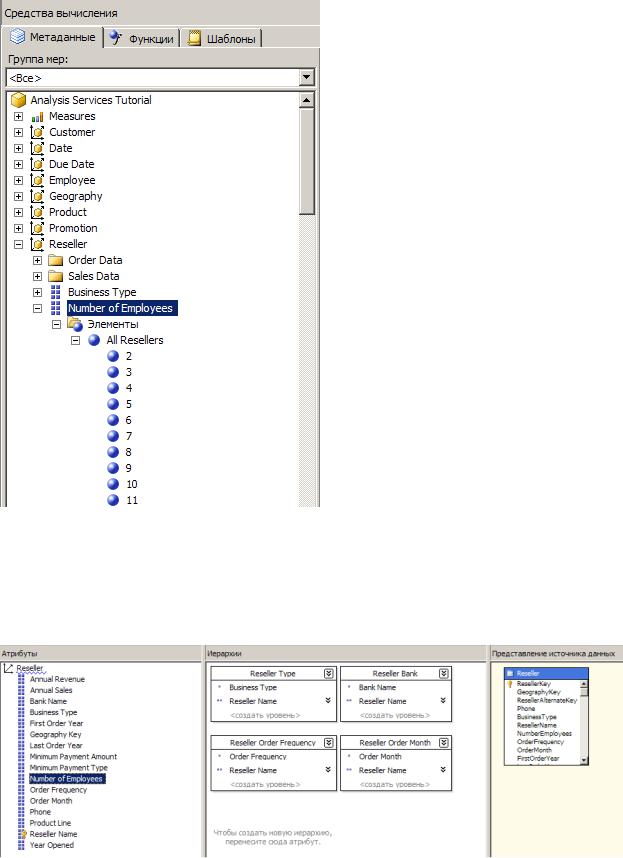Click the Customer dimension icon
Image resolution: width=623 pixels, height=858 pixels.
[37, 132]
